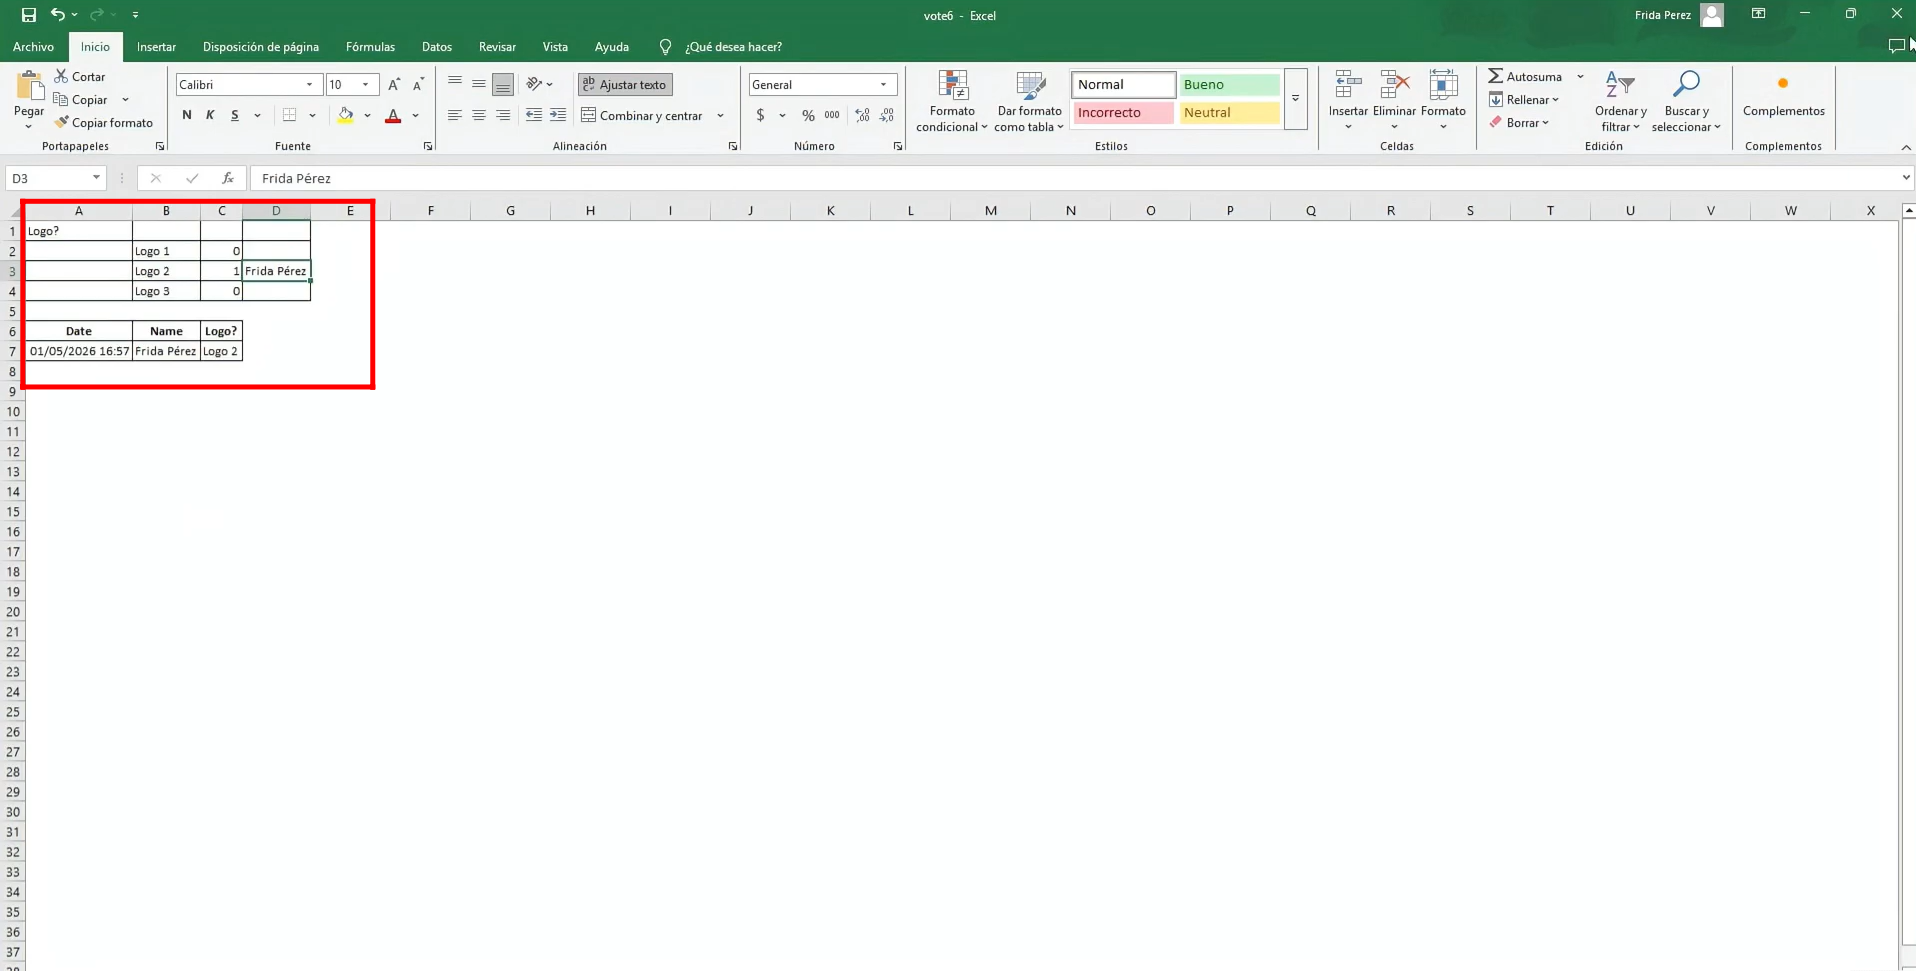1916x971 pixels.
Task: Open the Fórmulas ribbon tab
Action: [x=370, y=47]
